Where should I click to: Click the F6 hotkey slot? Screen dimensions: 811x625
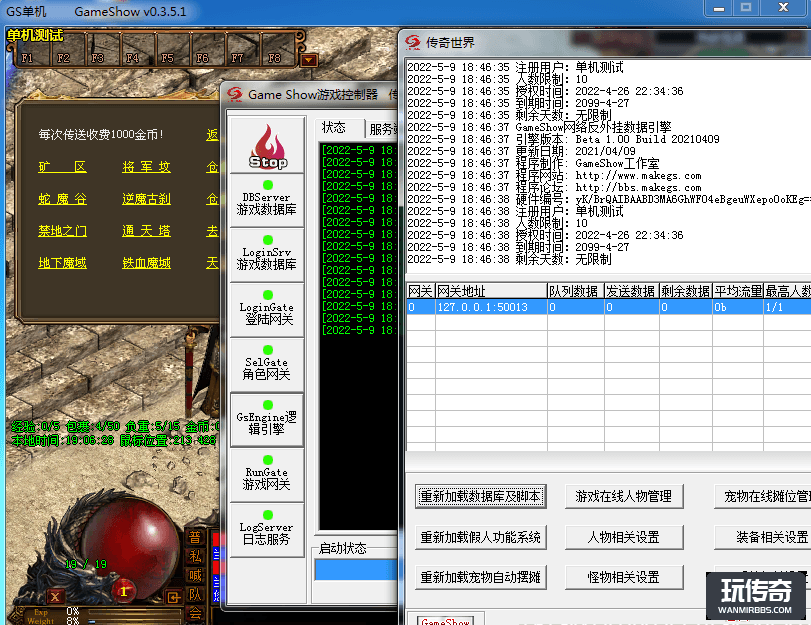pos(208,50)
